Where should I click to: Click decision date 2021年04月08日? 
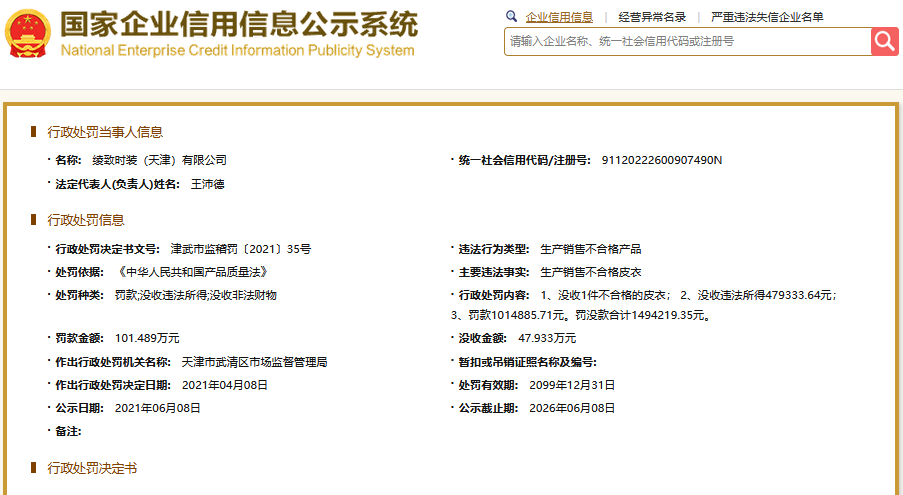[225, 385]
